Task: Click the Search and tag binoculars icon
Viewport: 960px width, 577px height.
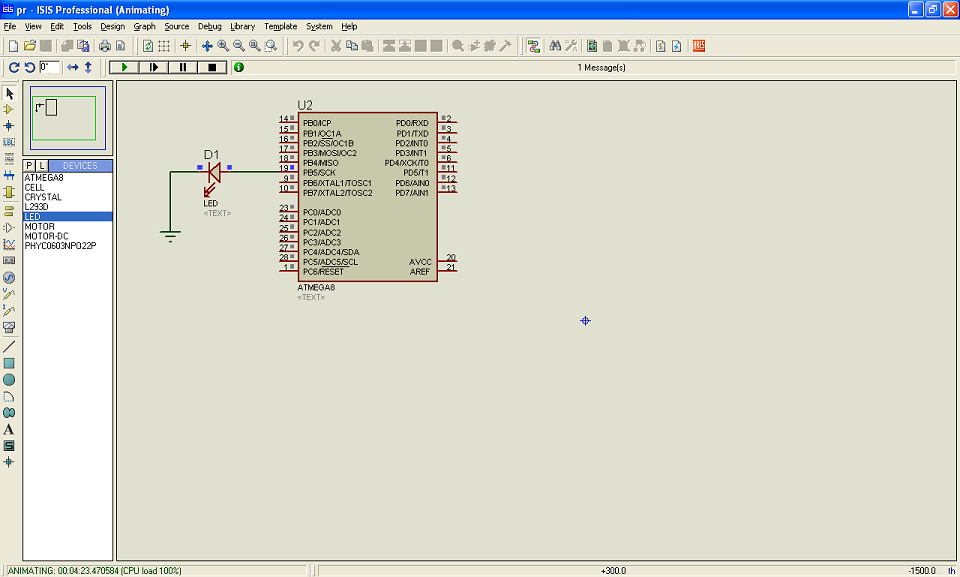Action: 555,46
